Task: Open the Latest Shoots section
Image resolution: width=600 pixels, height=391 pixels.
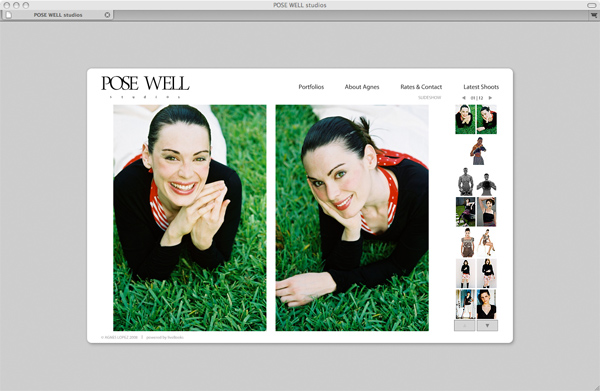Action: 481,87
